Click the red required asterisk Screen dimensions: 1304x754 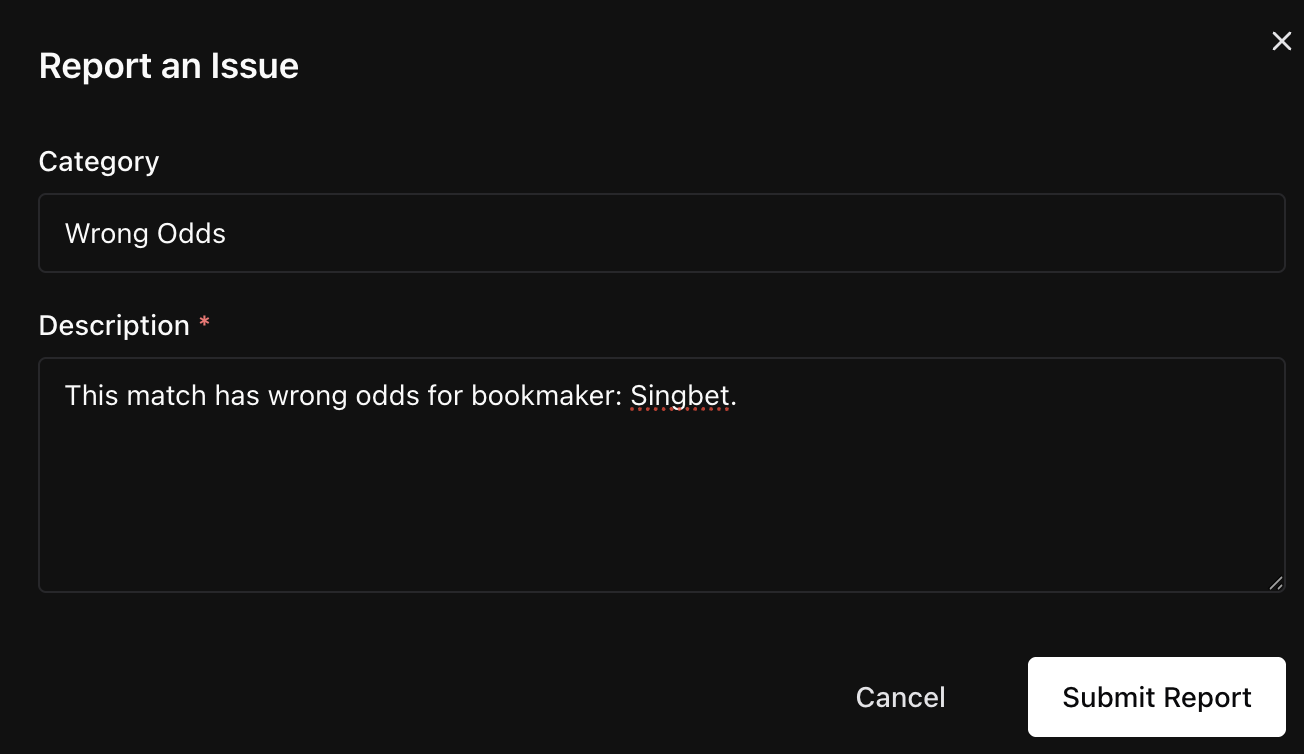(x=205, y=324)
